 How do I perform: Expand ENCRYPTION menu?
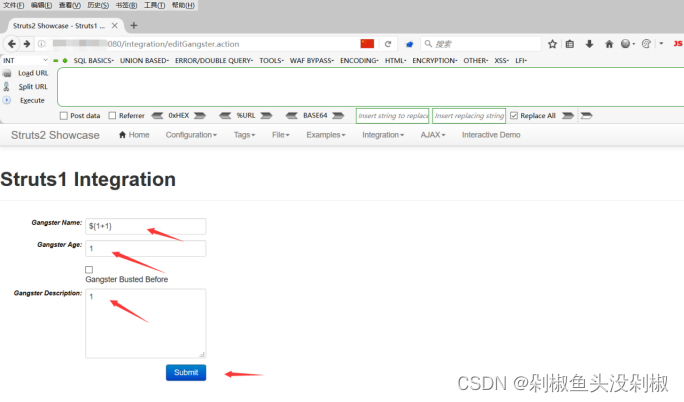click(x=435, y=61)
